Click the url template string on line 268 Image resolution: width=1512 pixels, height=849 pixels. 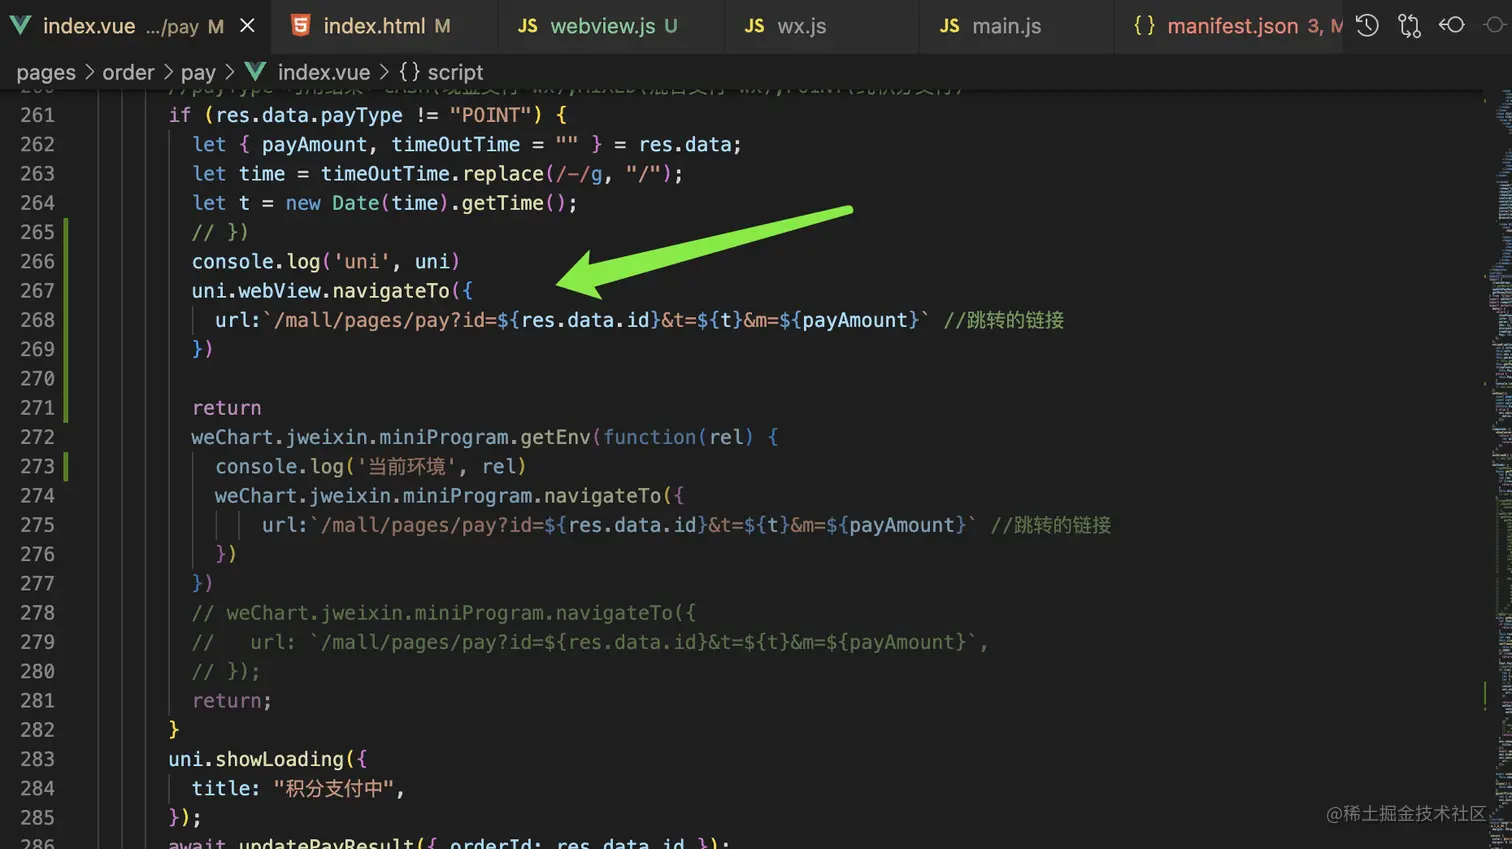595,320
